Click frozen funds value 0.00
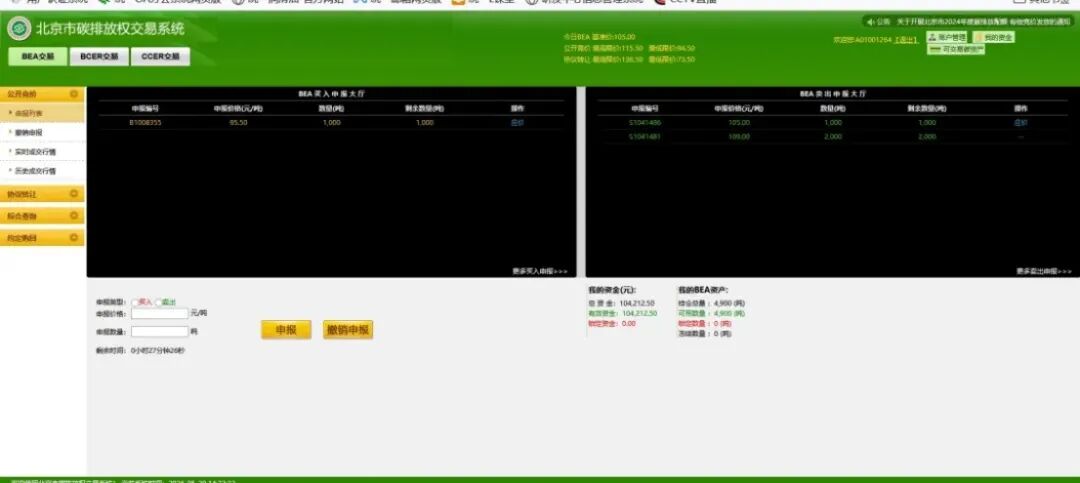 (628, 323)
